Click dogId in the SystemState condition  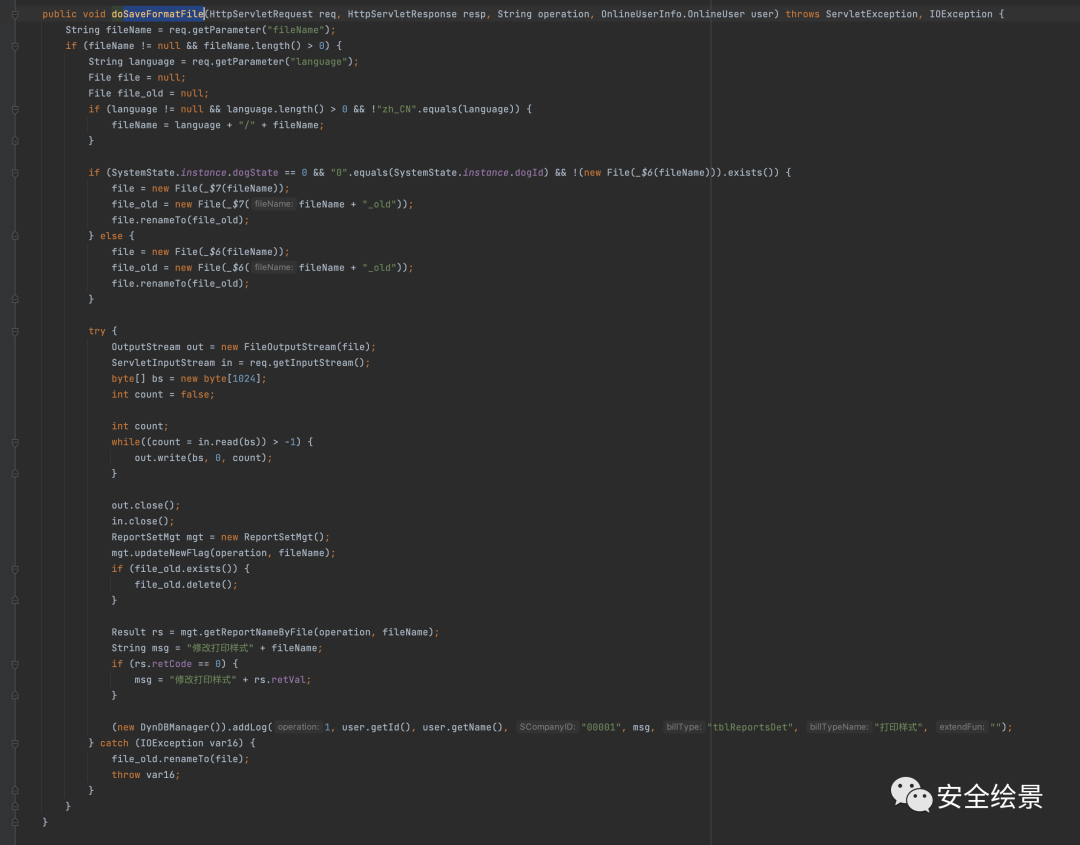pyautogui.click(x=529, y=173)
